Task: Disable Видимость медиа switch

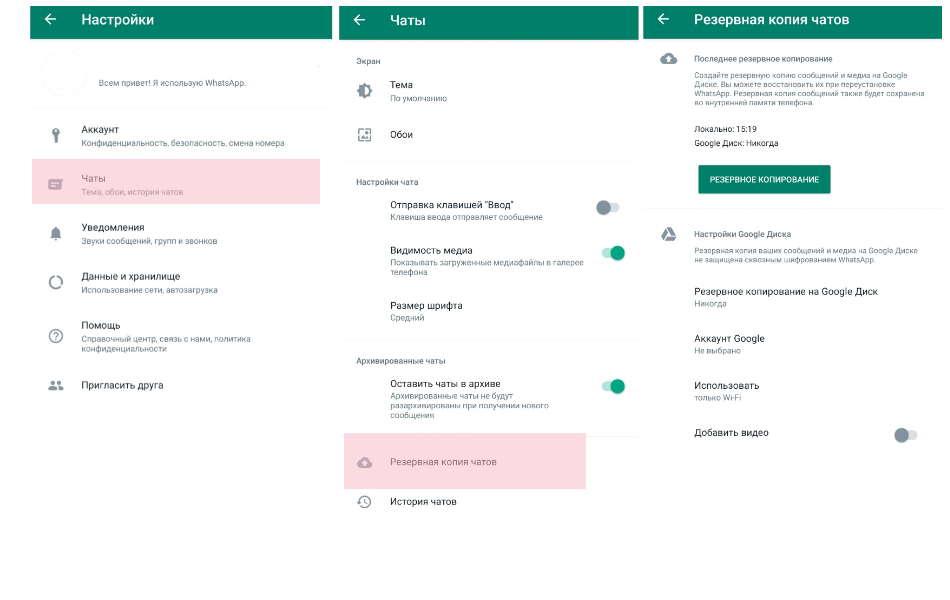Action: [613, 253]
